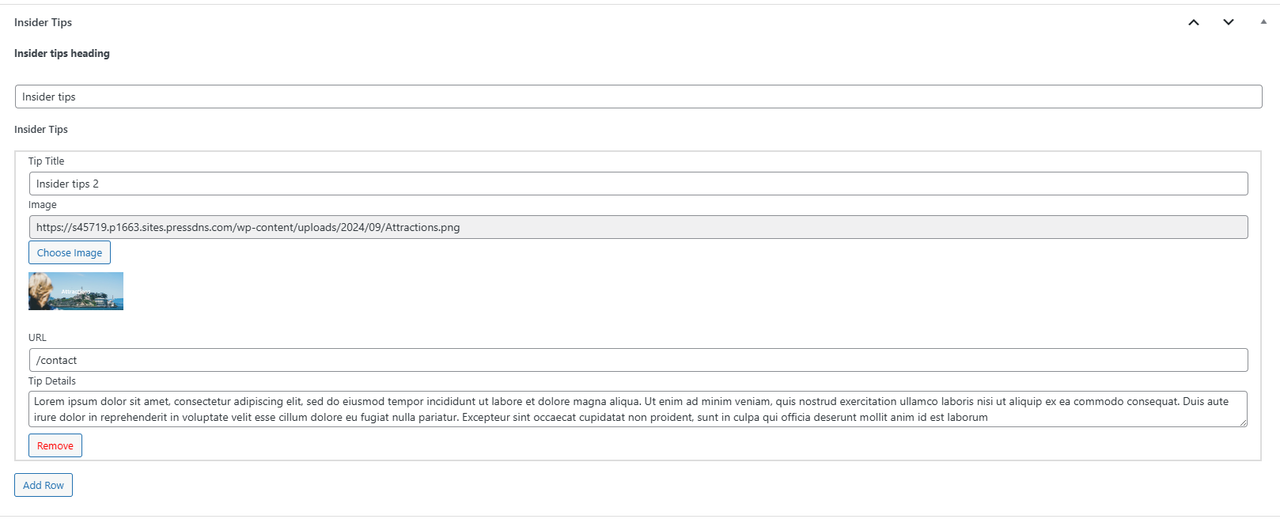Add a new tip with Add Row
Image resolution: width=1280 pixels, height=519 pixels.
43,485
